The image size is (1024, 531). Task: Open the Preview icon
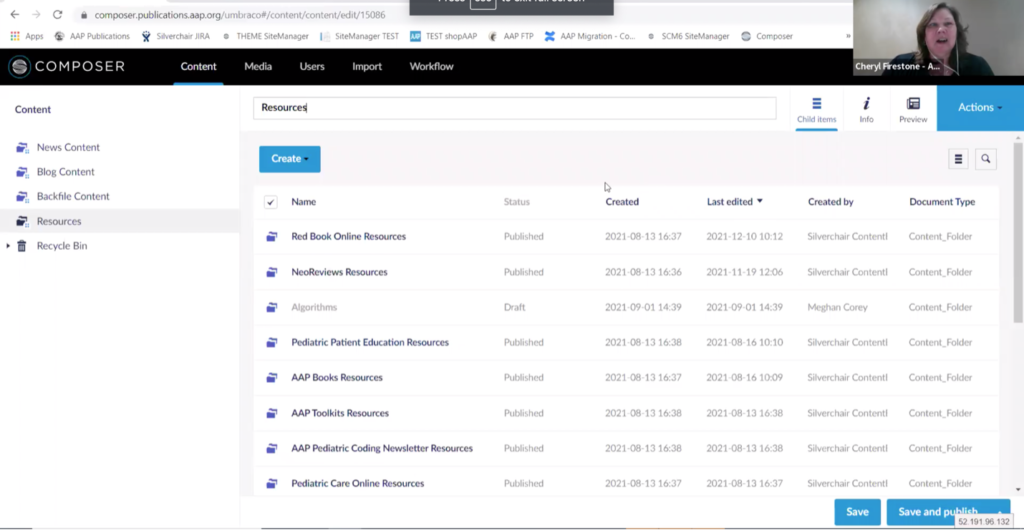(x=912, y=103)
